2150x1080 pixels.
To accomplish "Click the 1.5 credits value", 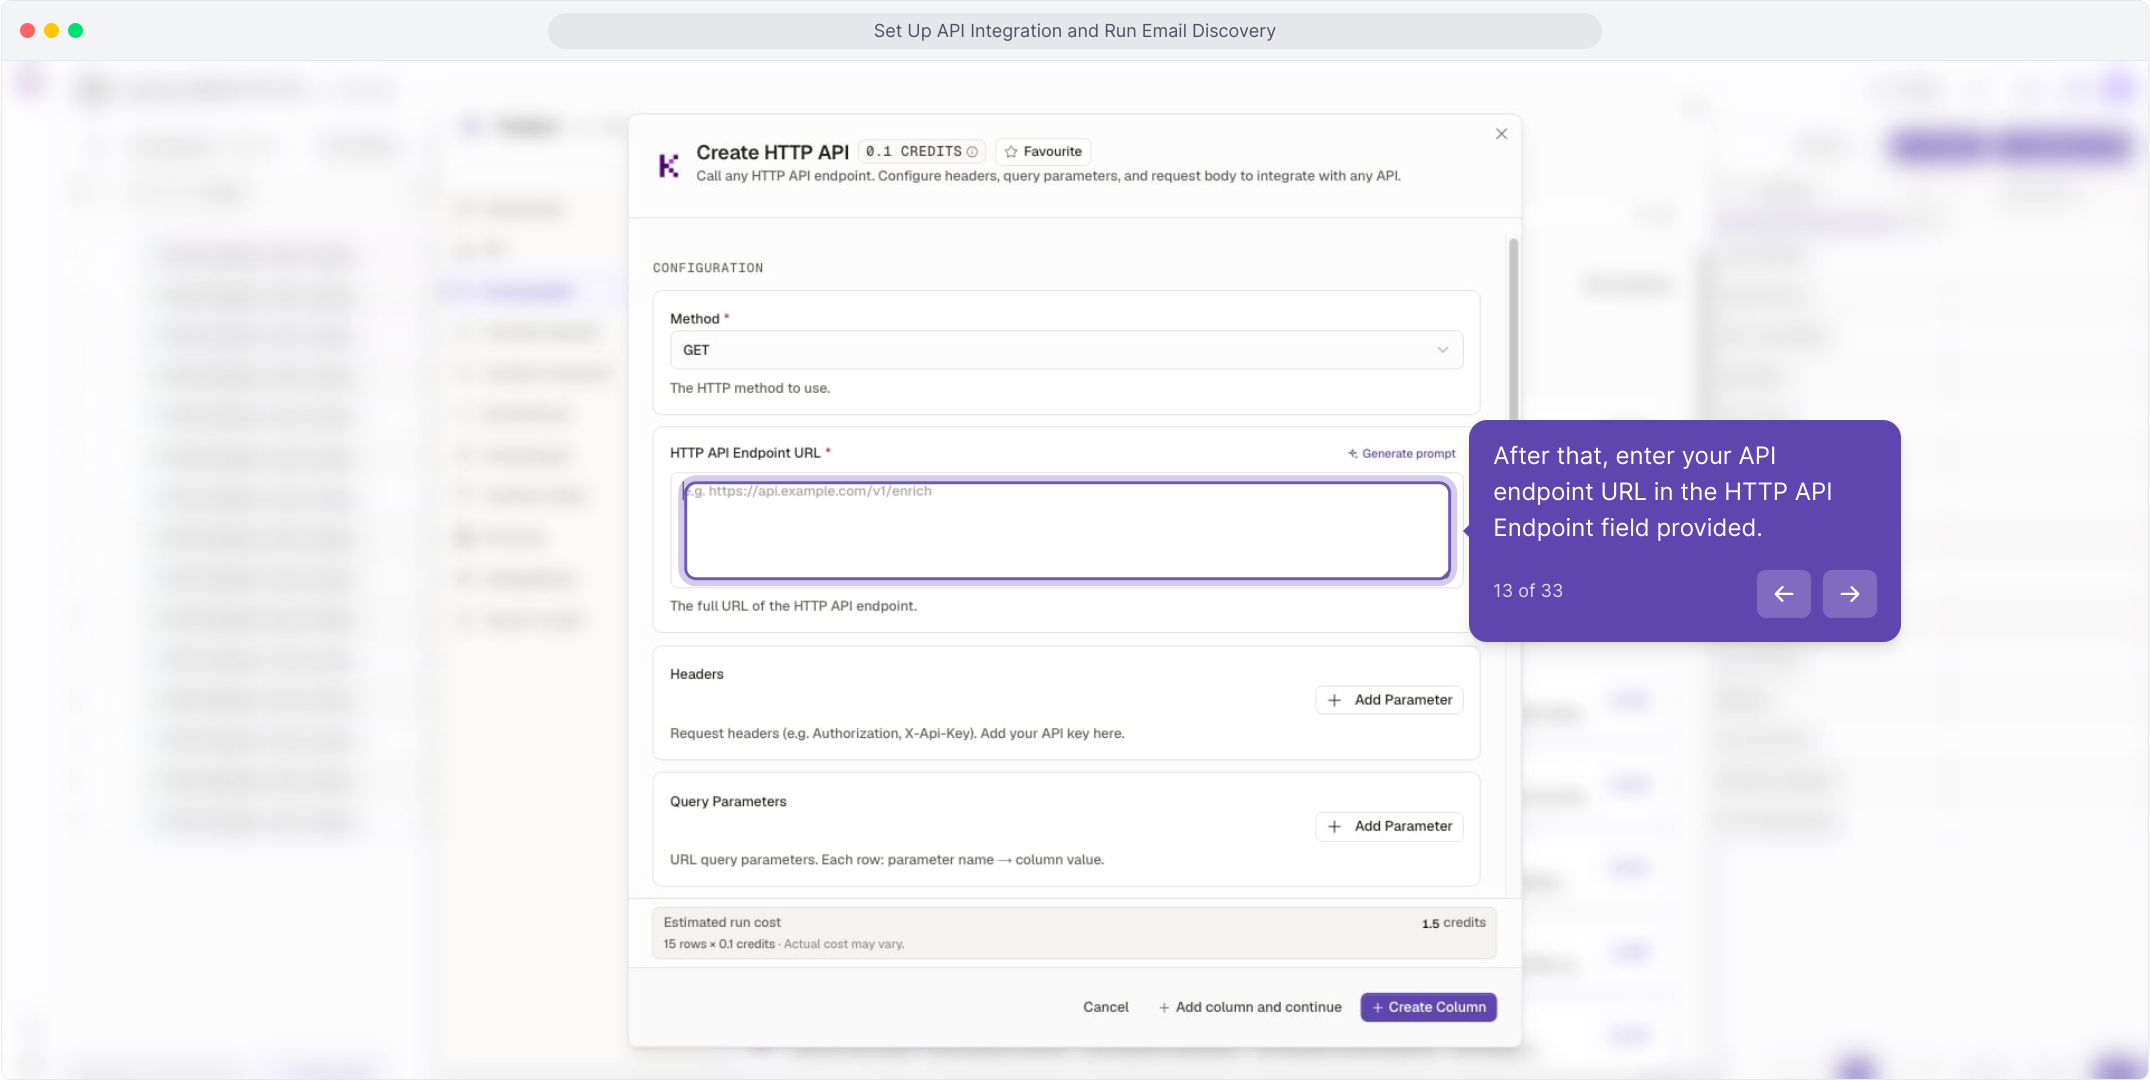I will (1454, 923).
